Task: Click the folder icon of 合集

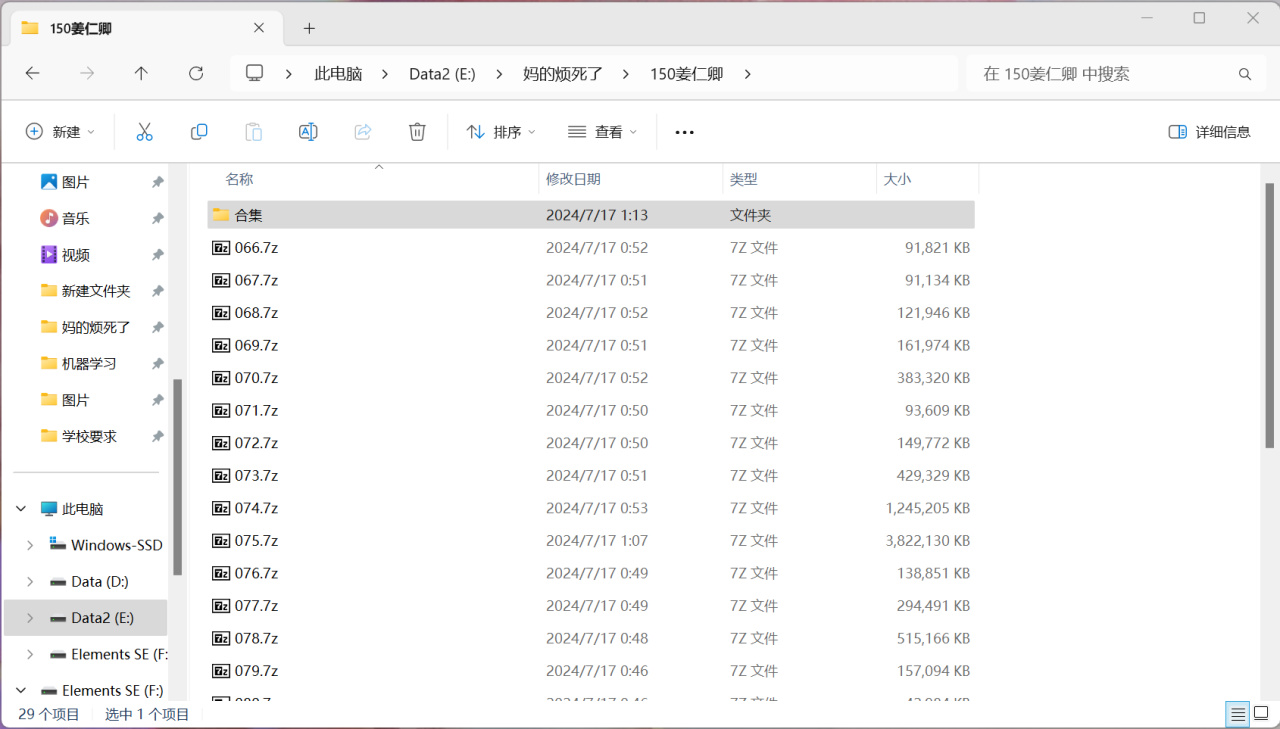Action: pyautogui.click(x=221, y=214)
